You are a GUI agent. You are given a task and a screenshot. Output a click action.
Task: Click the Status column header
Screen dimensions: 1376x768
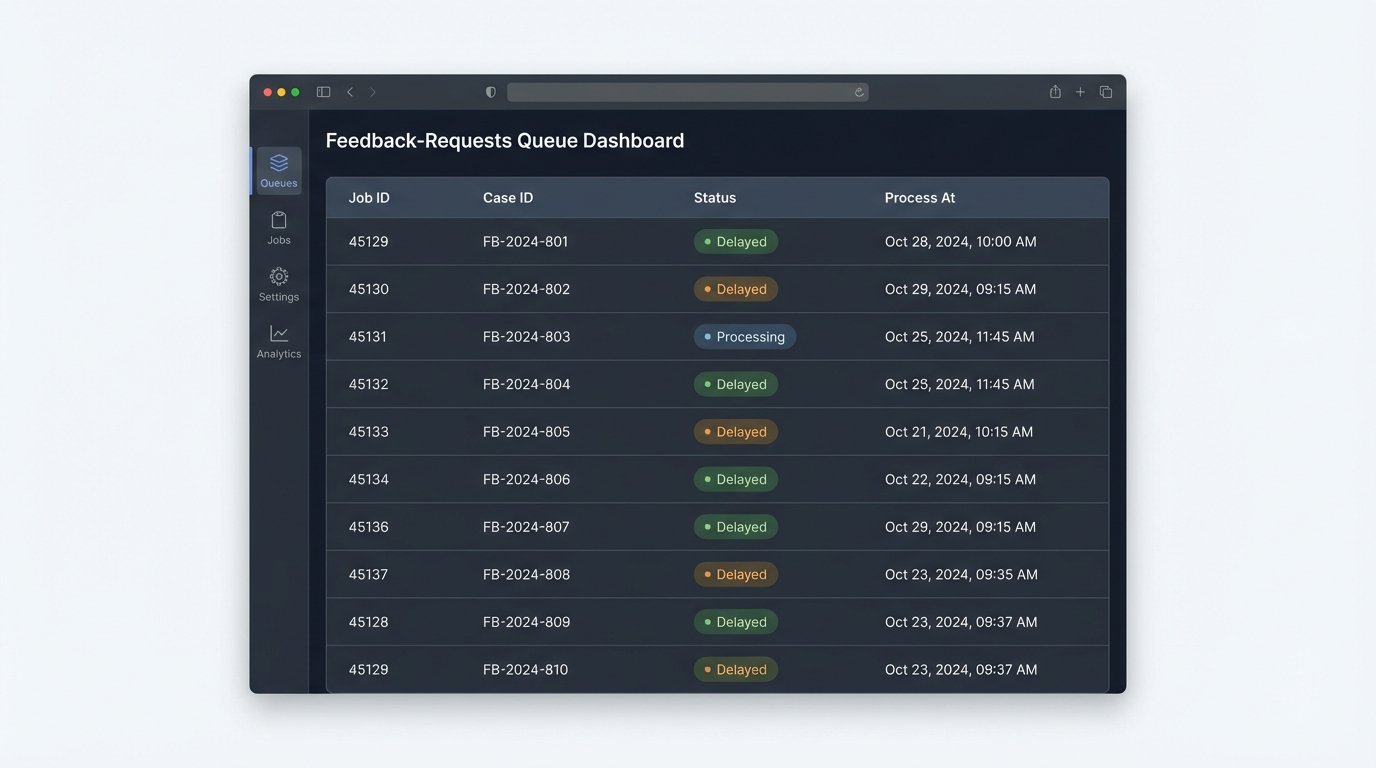pyautogui.click(x=714, y=198)
